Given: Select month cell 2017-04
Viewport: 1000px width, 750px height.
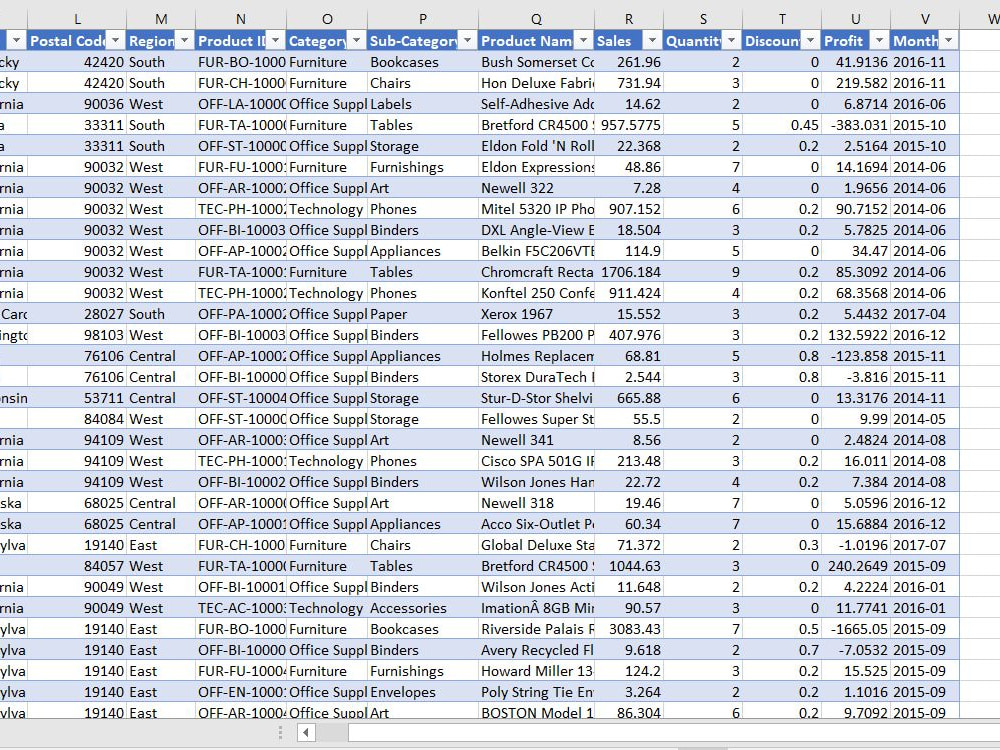Looking at the screenshot, I should click(x=925, y=314).
